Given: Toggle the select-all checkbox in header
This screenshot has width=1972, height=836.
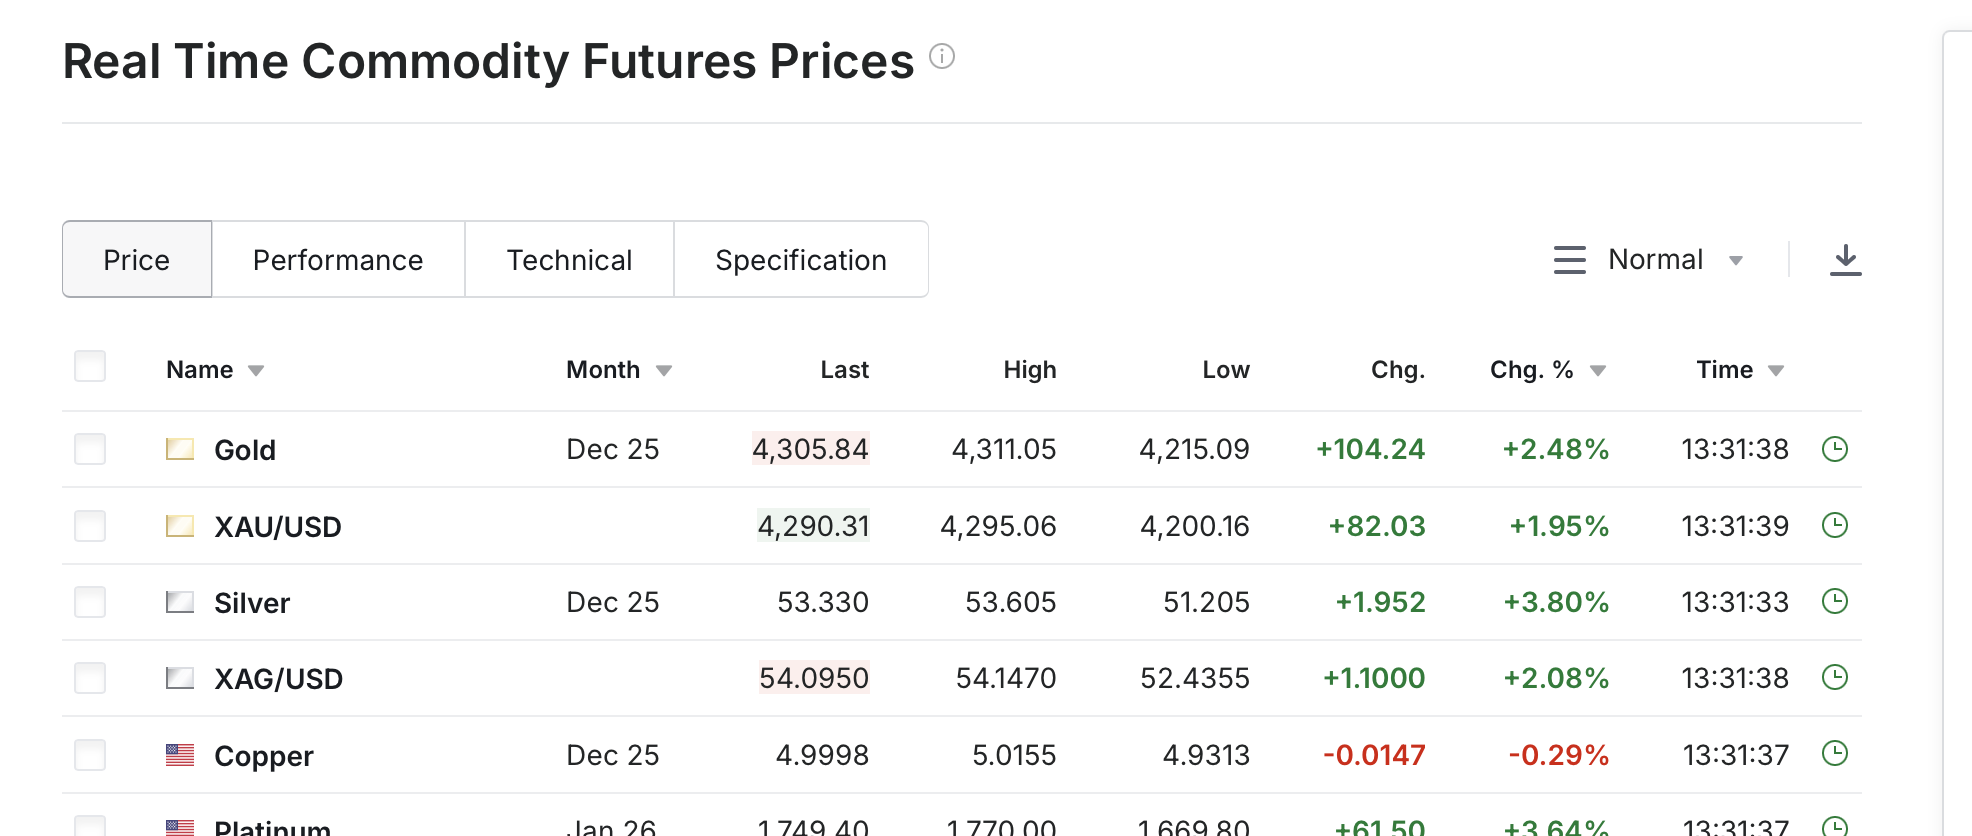Looking at the screenshot, I should pos(90,366).
